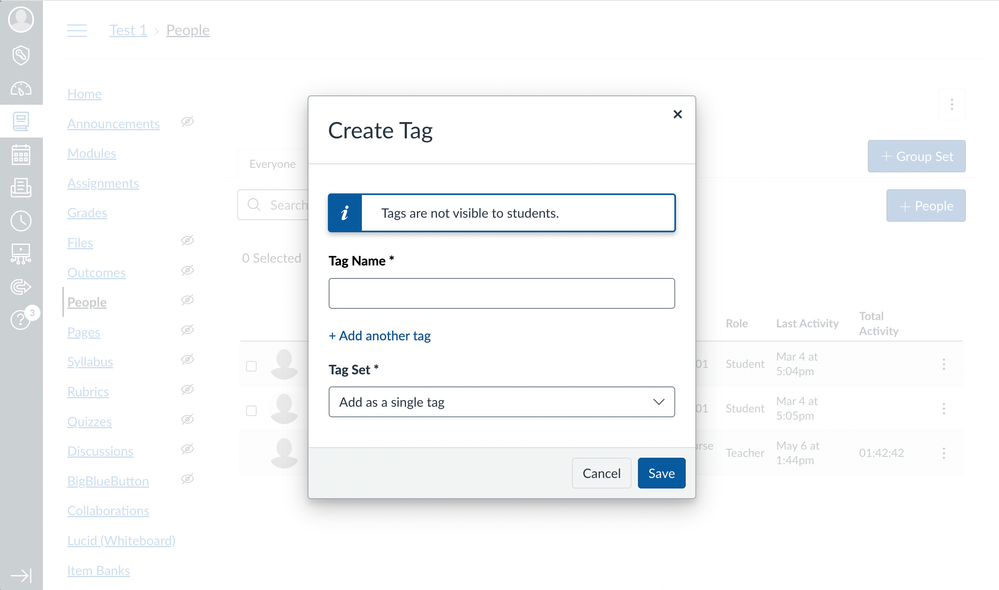The image size is (999, 590).
Task: Open the People breadcrumb link
Action: pos(188,31)
